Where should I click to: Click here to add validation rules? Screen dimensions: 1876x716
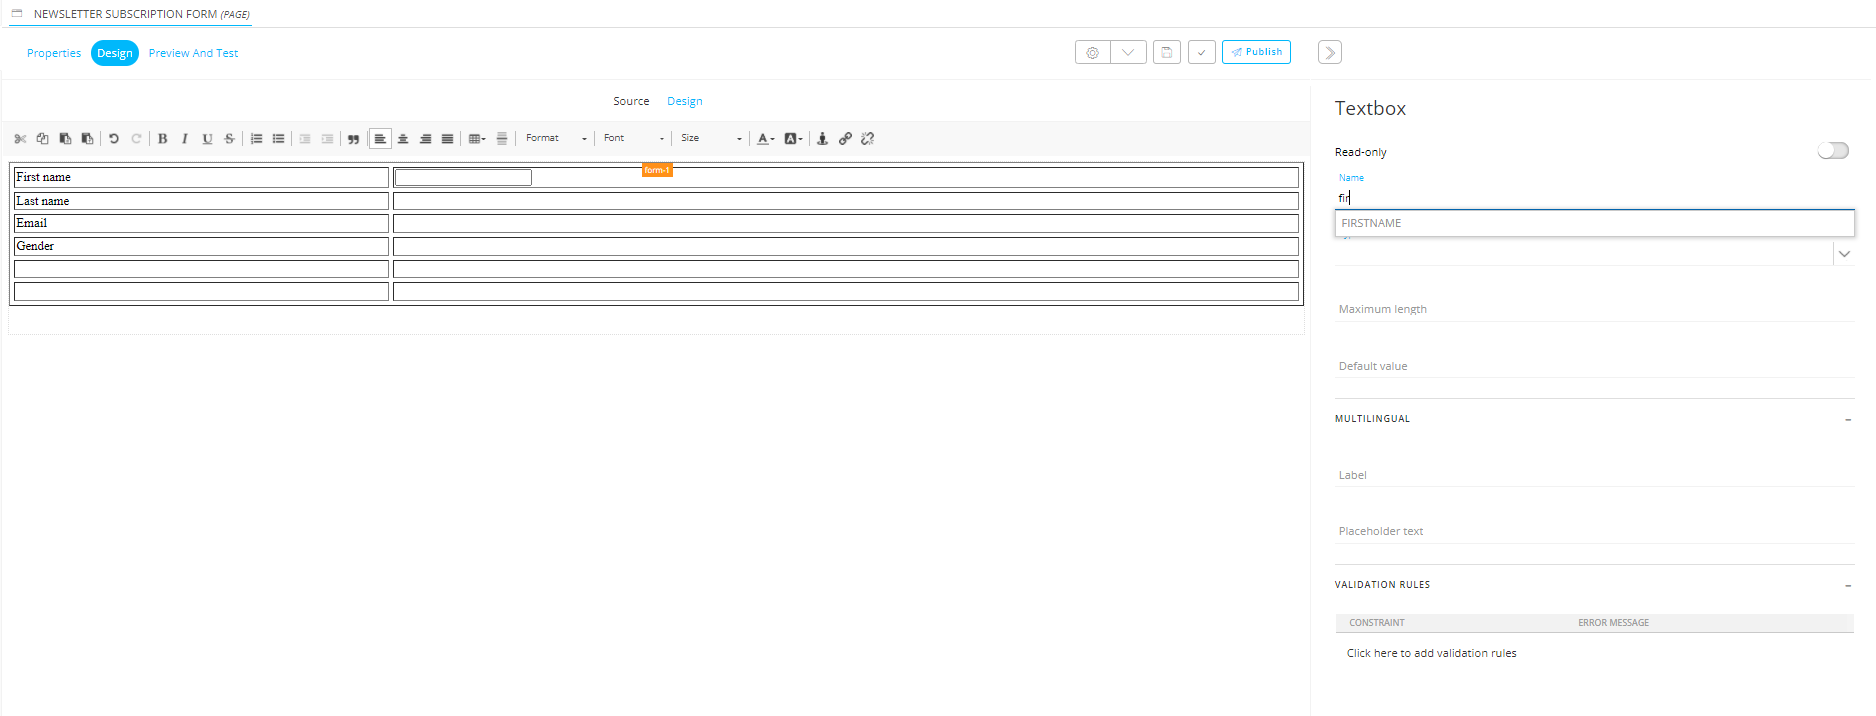1431,653
